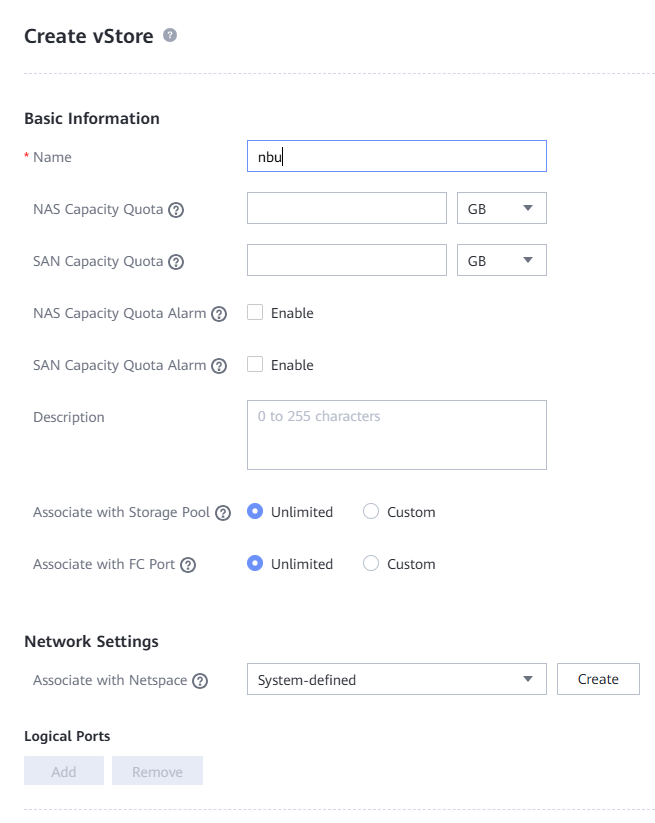Select Custom for Associate with Storage Pool
This screenshot has height=823, width=655.
(x=371, y=511)
